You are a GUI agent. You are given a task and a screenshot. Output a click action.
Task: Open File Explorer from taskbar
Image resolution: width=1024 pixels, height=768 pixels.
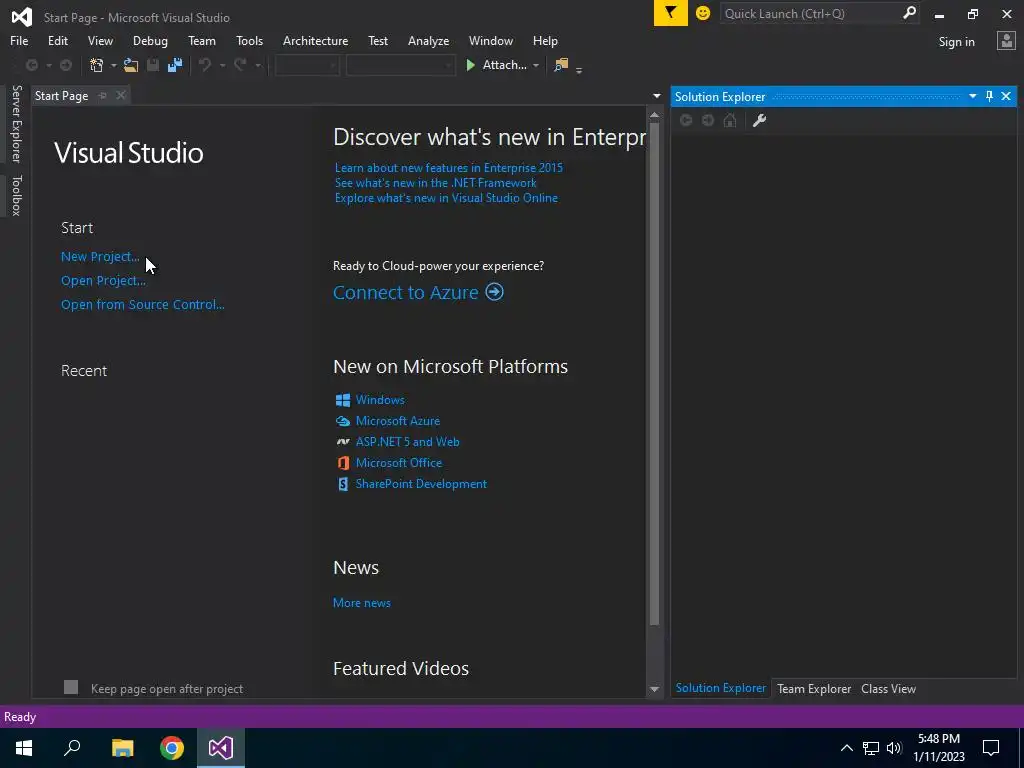[122, 748]
